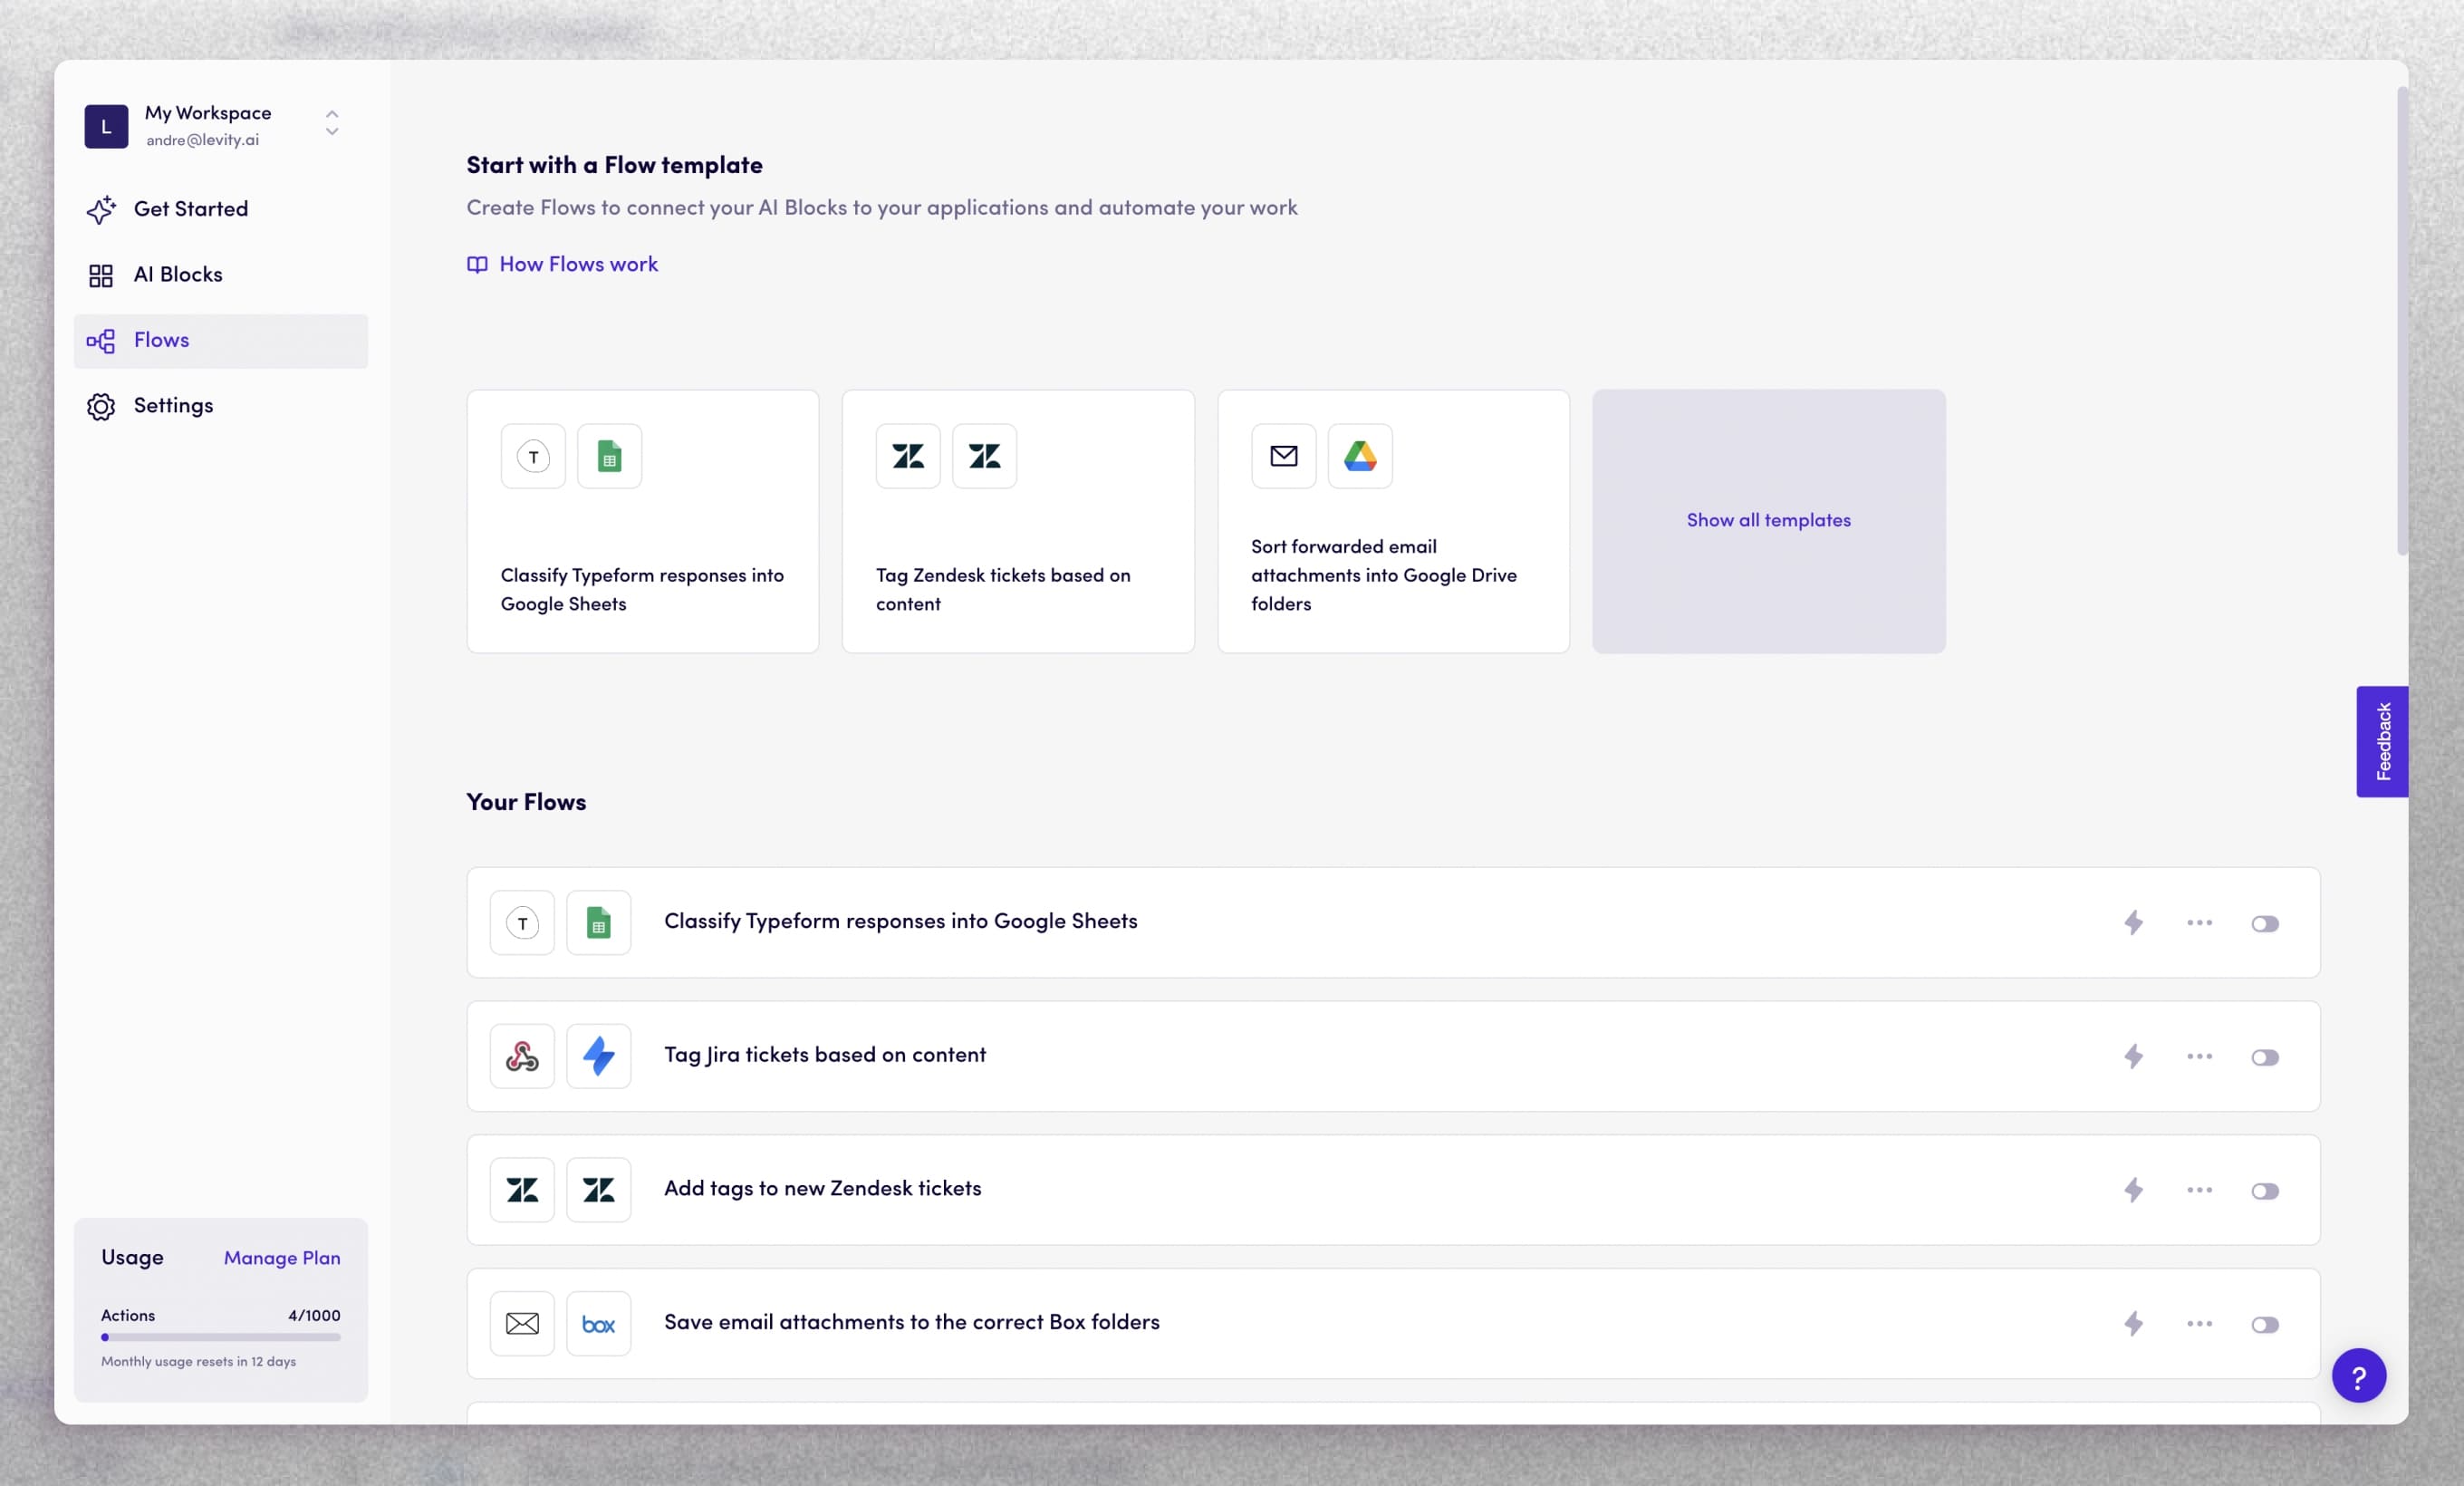Expand the My Workspace switcher chevrons
The image size is (2464, 1486).
point(332,123)
